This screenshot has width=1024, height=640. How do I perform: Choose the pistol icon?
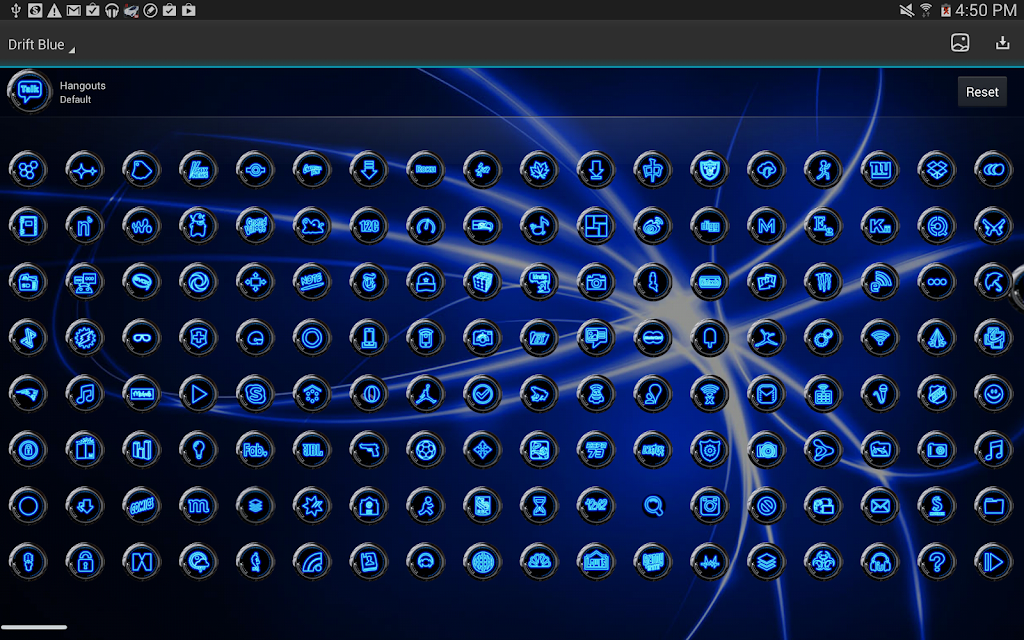coord(369,450)
